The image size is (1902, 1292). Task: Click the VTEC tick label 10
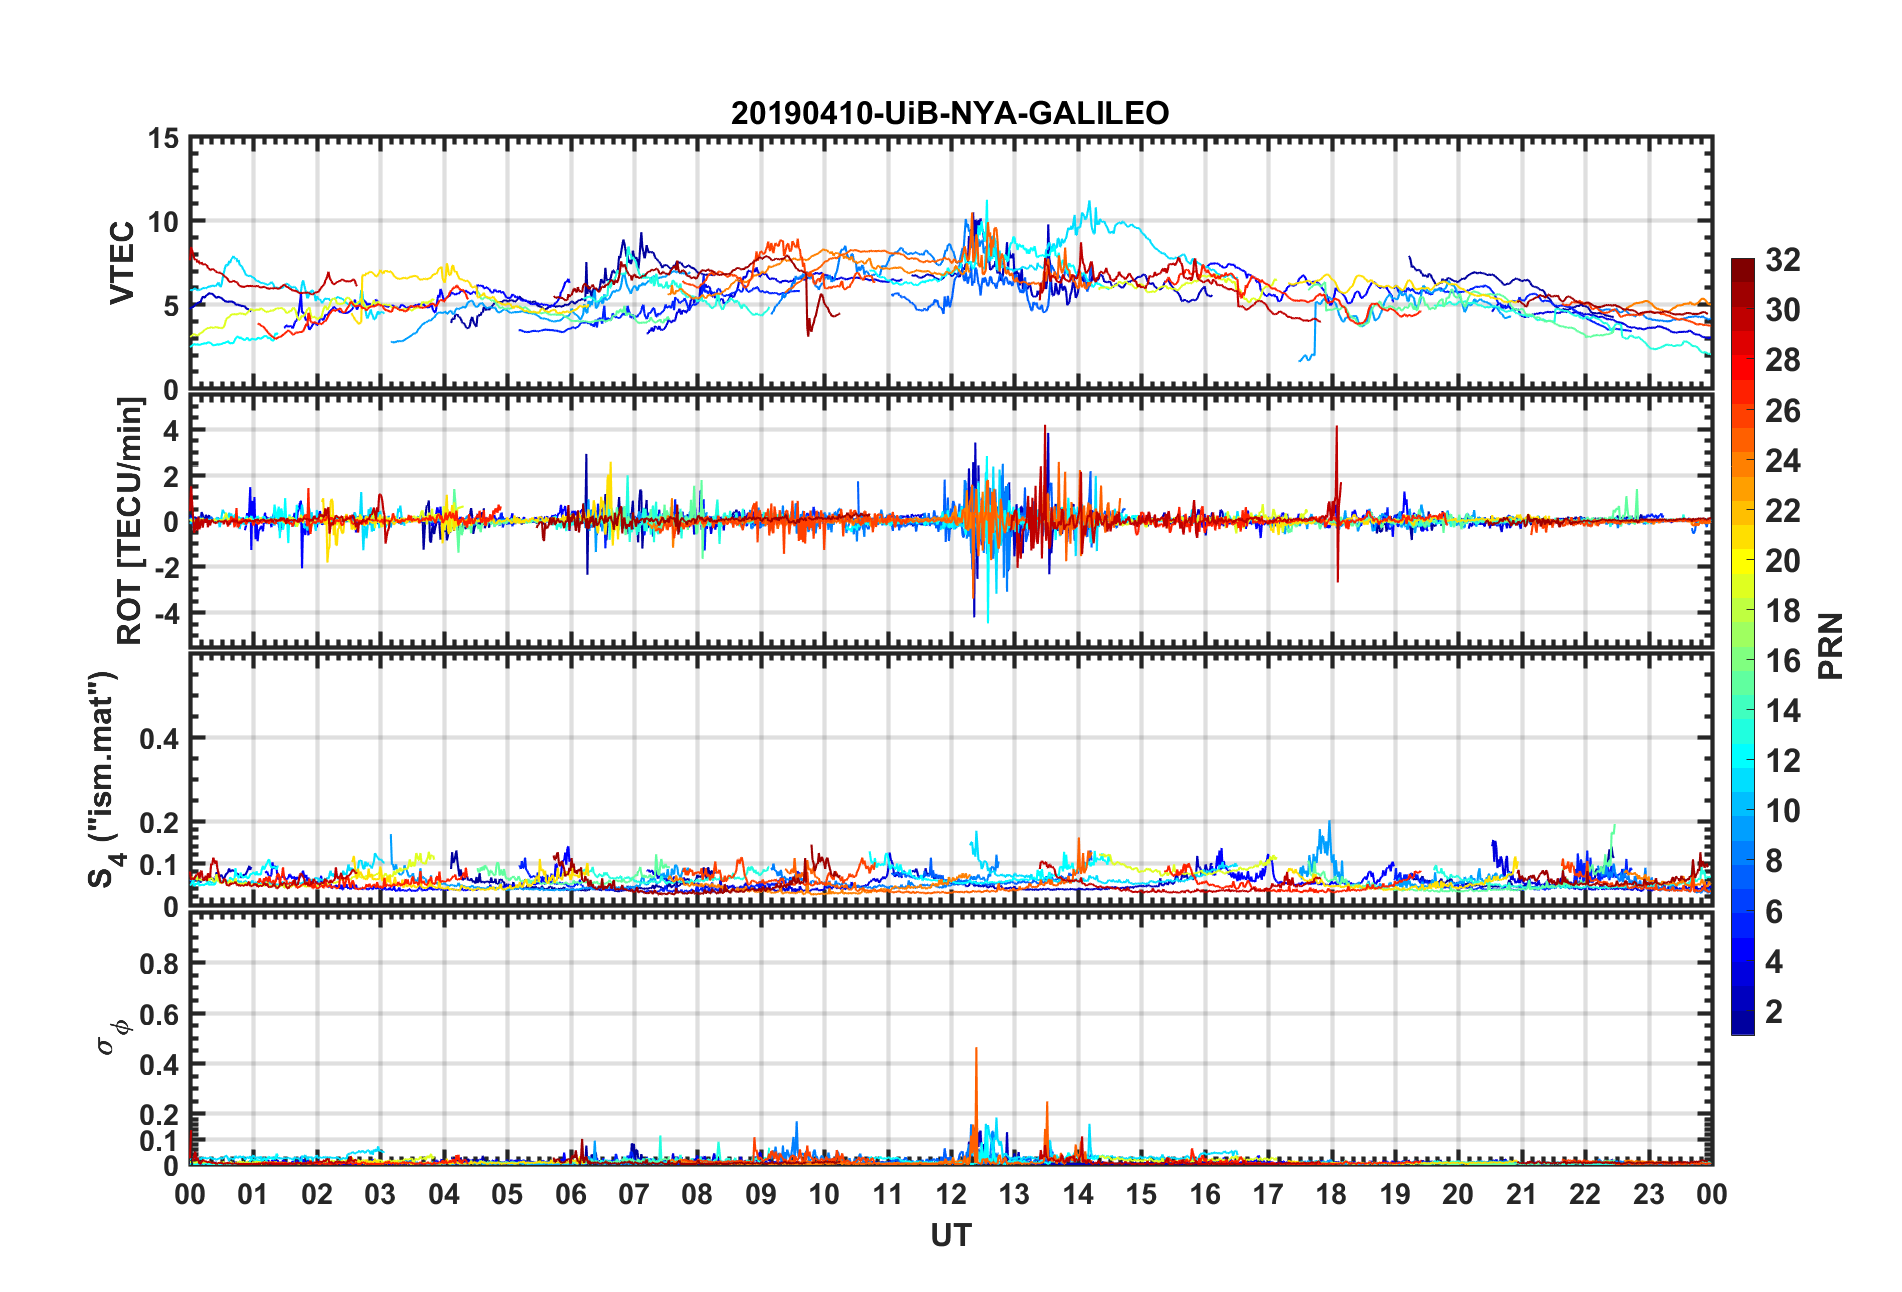click(x=164, y=222)
